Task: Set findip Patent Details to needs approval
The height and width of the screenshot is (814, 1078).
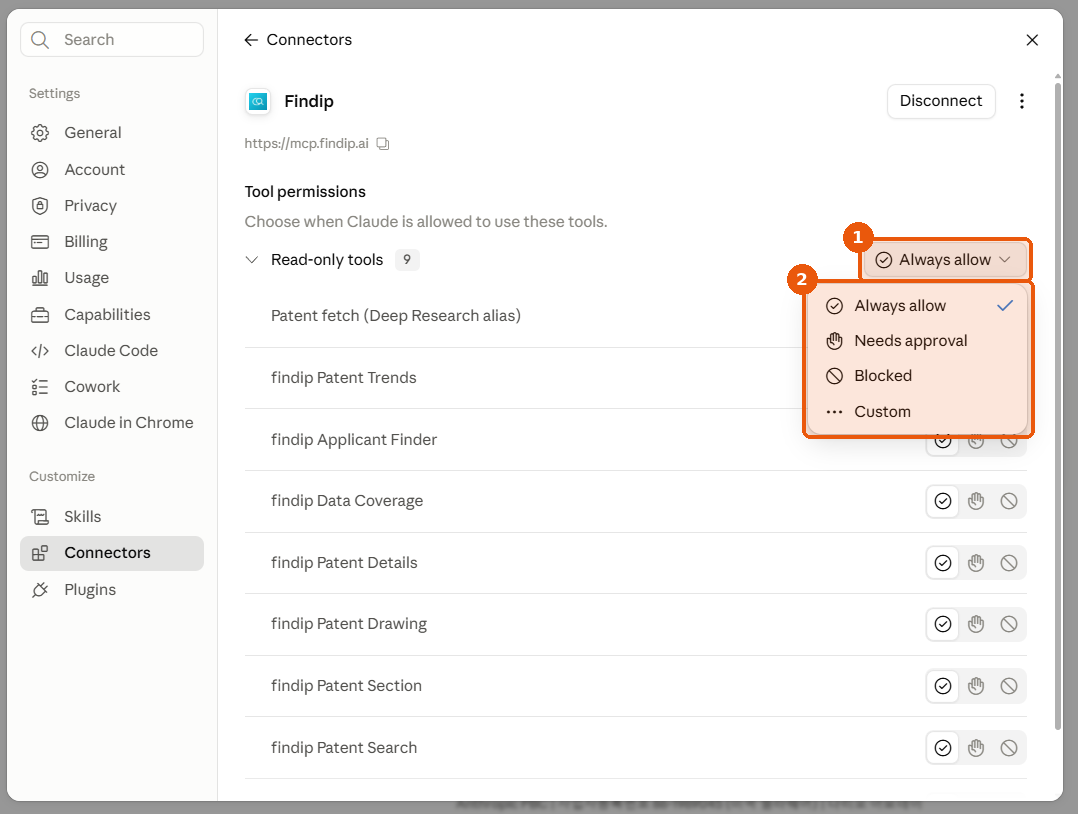Action: point(976,563)
